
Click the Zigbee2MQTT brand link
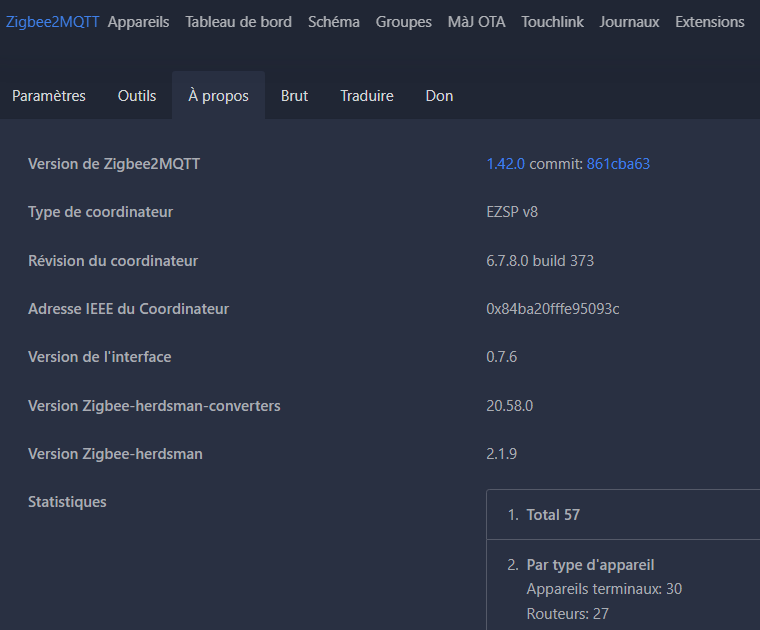(53, 22)
